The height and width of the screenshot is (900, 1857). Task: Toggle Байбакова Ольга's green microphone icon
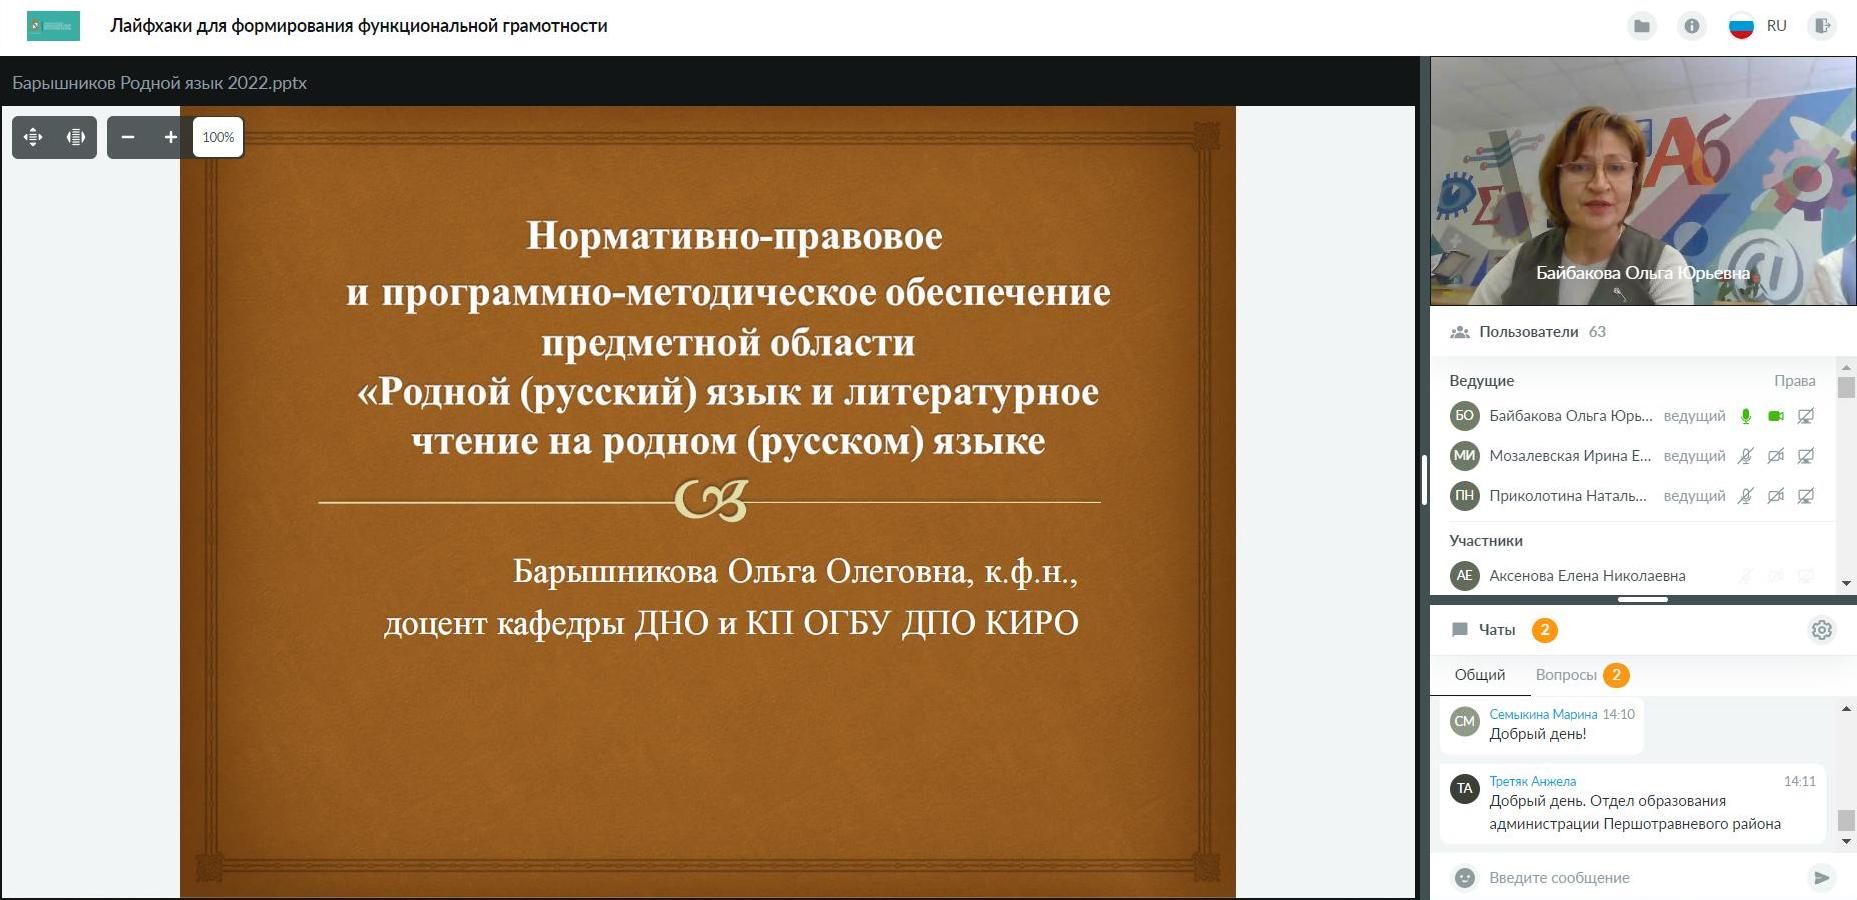1746,416
